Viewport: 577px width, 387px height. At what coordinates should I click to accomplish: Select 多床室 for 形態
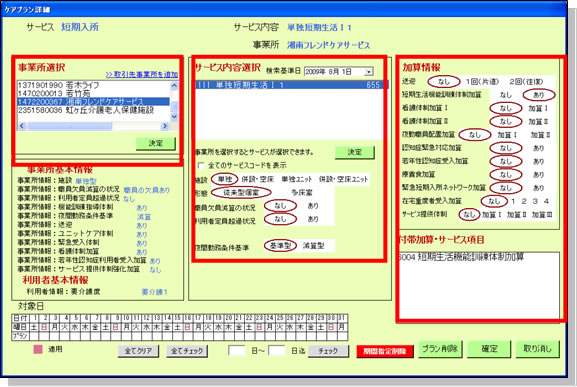[x=302, y=192]
